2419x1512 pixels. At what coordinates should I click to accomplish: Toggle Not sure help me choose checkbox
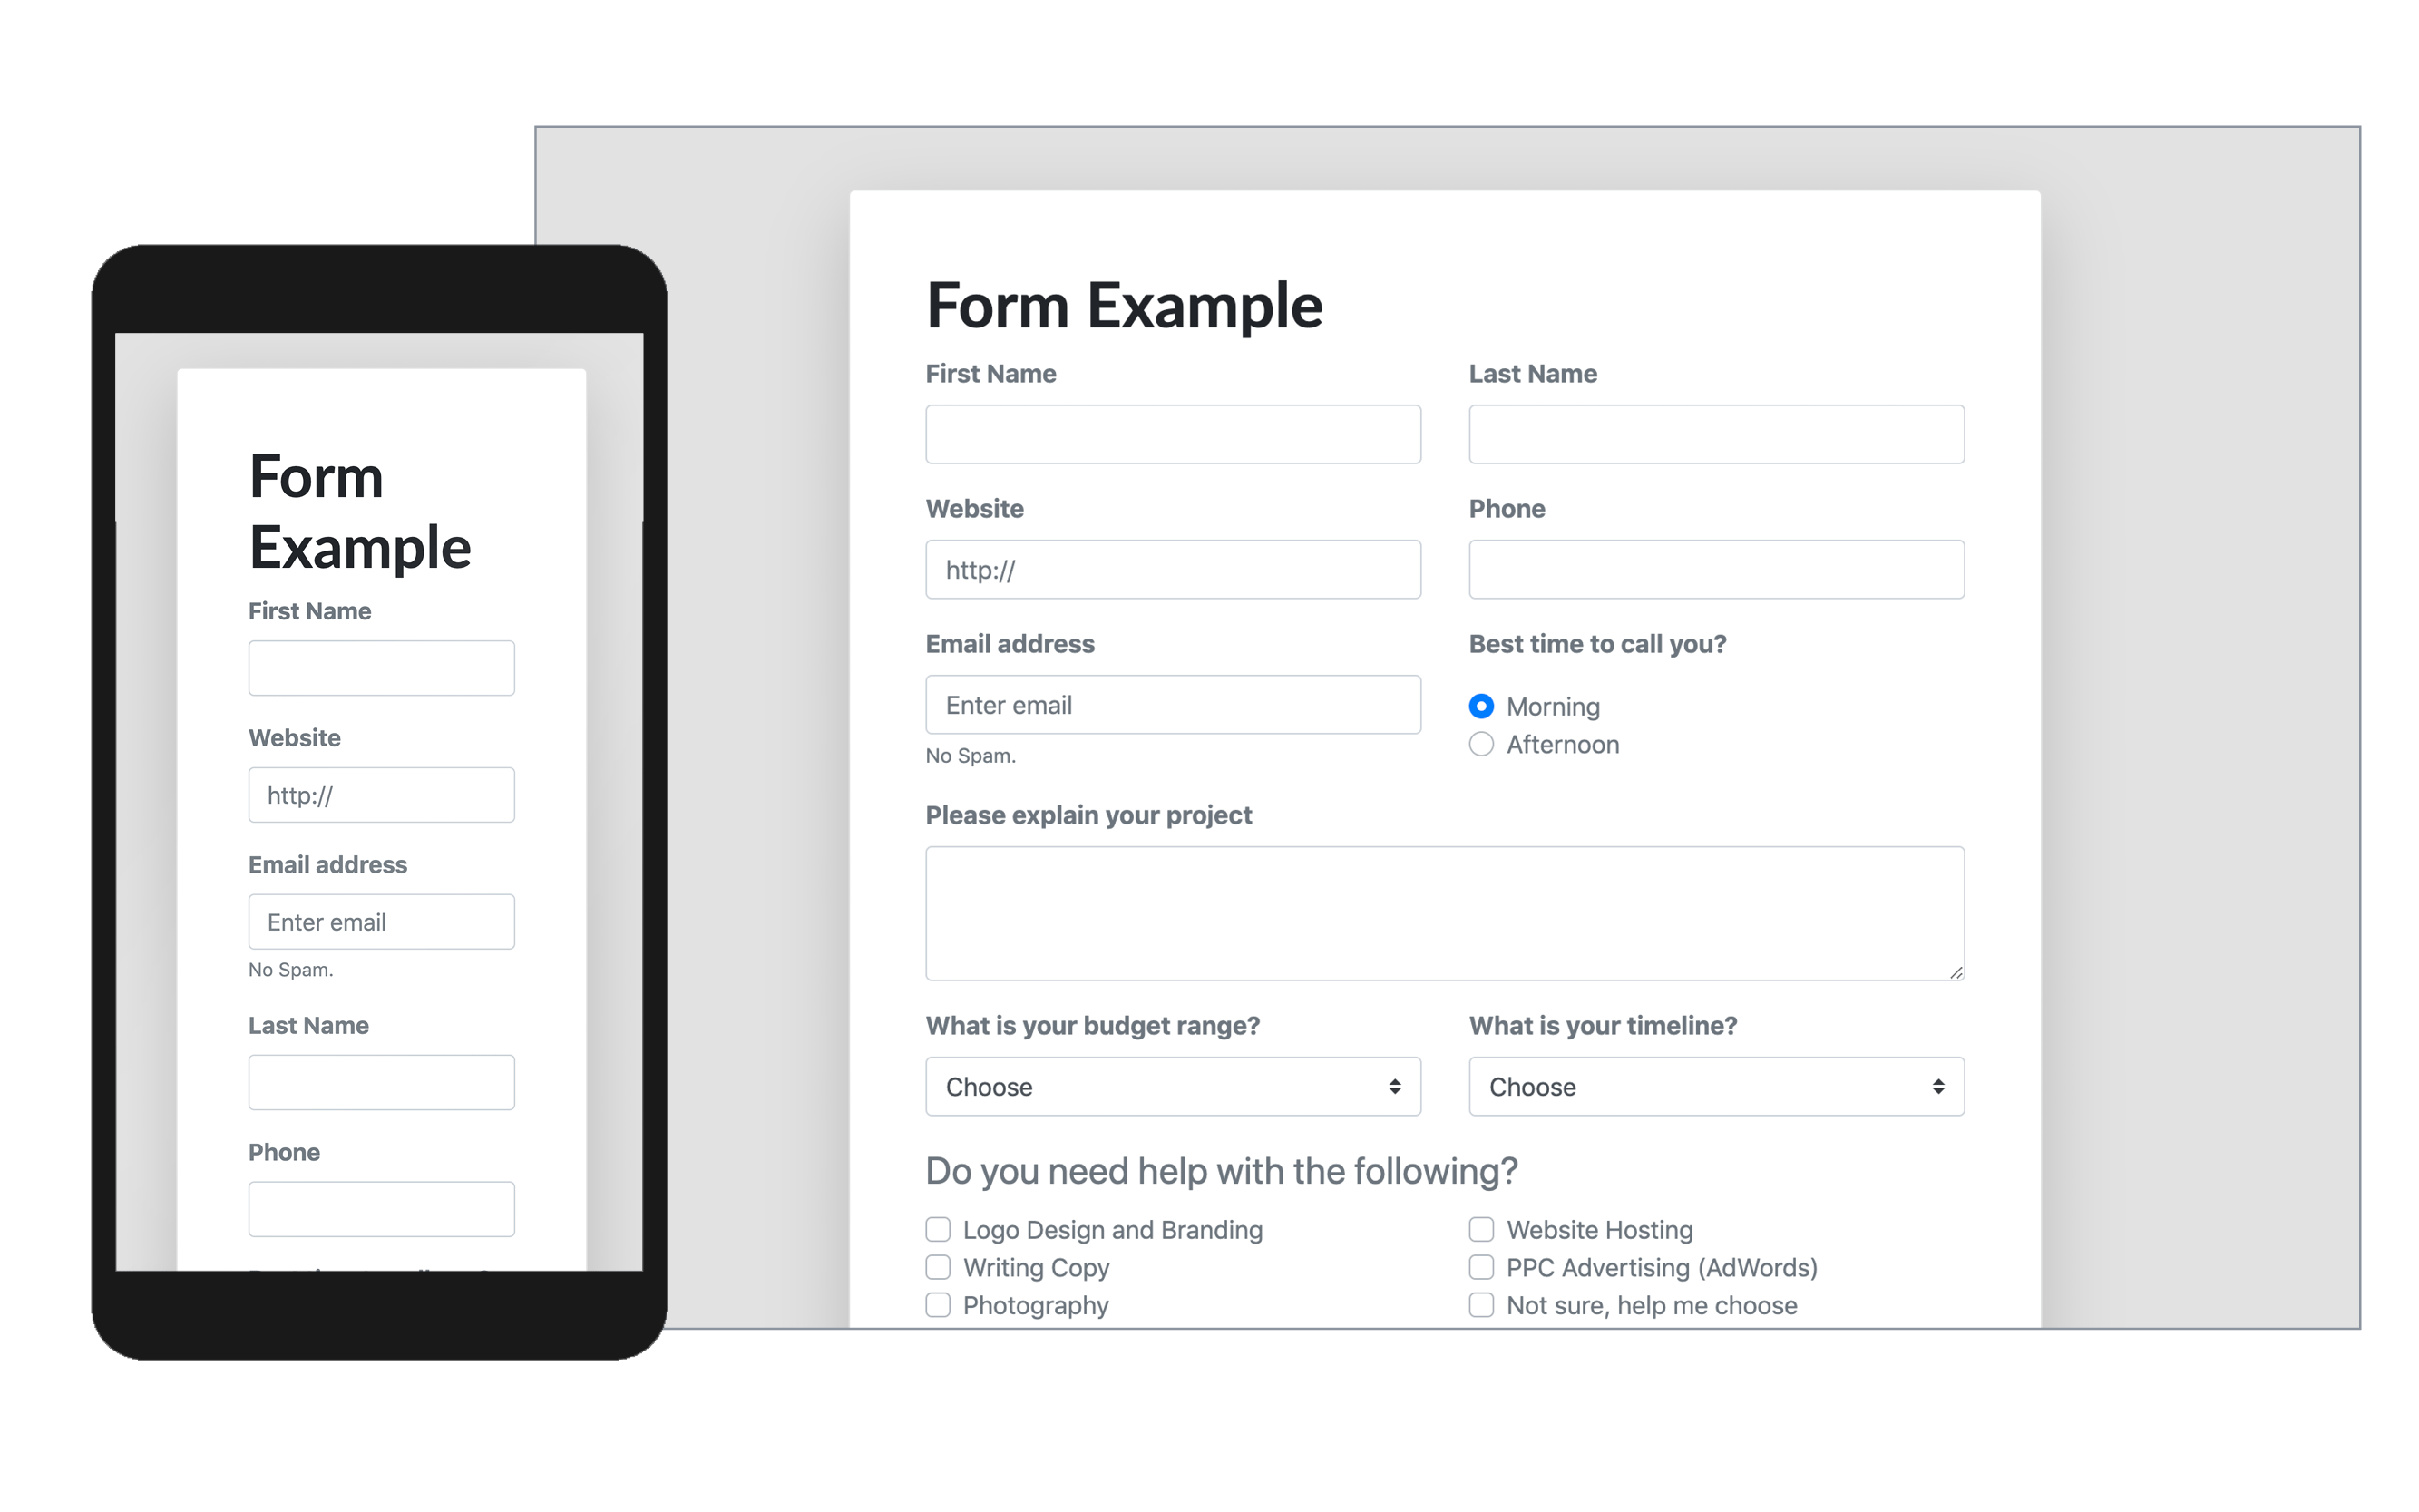(x=1482, y=1319)
